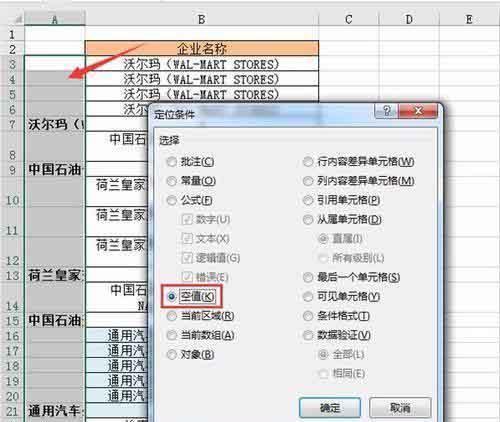Select 行内容差异单元格(W) option
500x422 pixels.
[x=308, y=162]
